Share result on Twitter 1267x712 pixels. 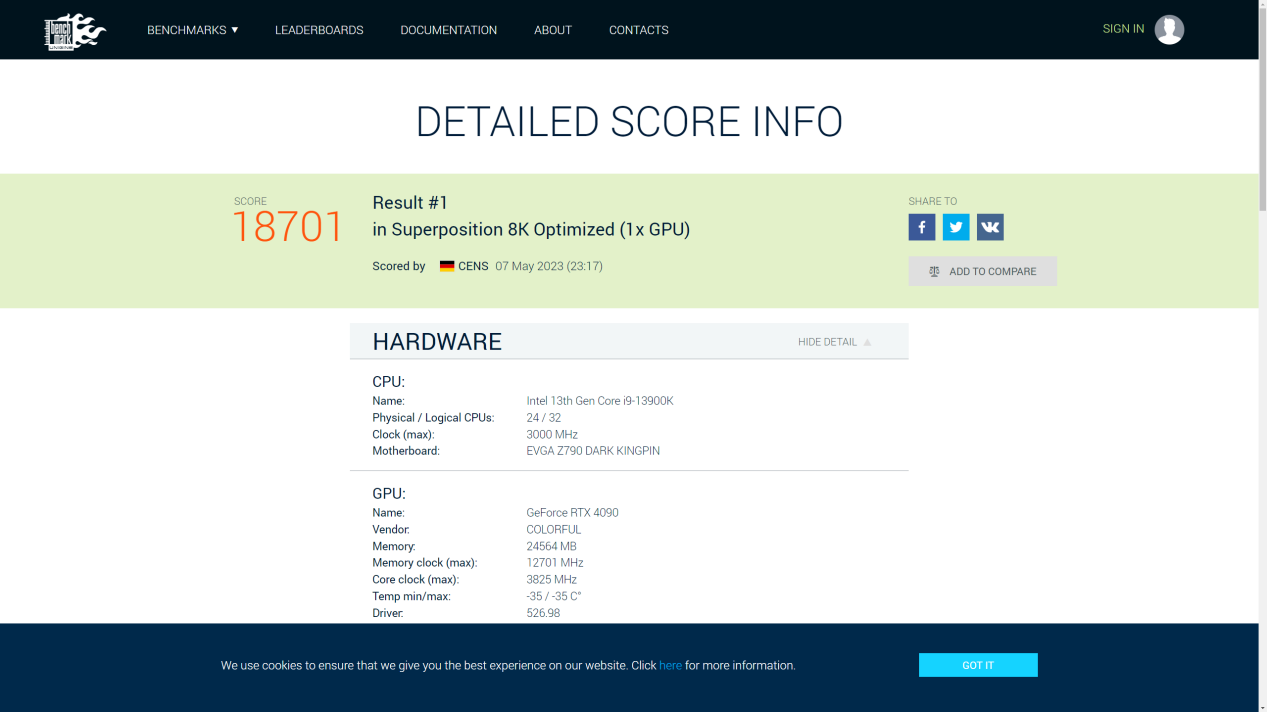tap(955, 227)
